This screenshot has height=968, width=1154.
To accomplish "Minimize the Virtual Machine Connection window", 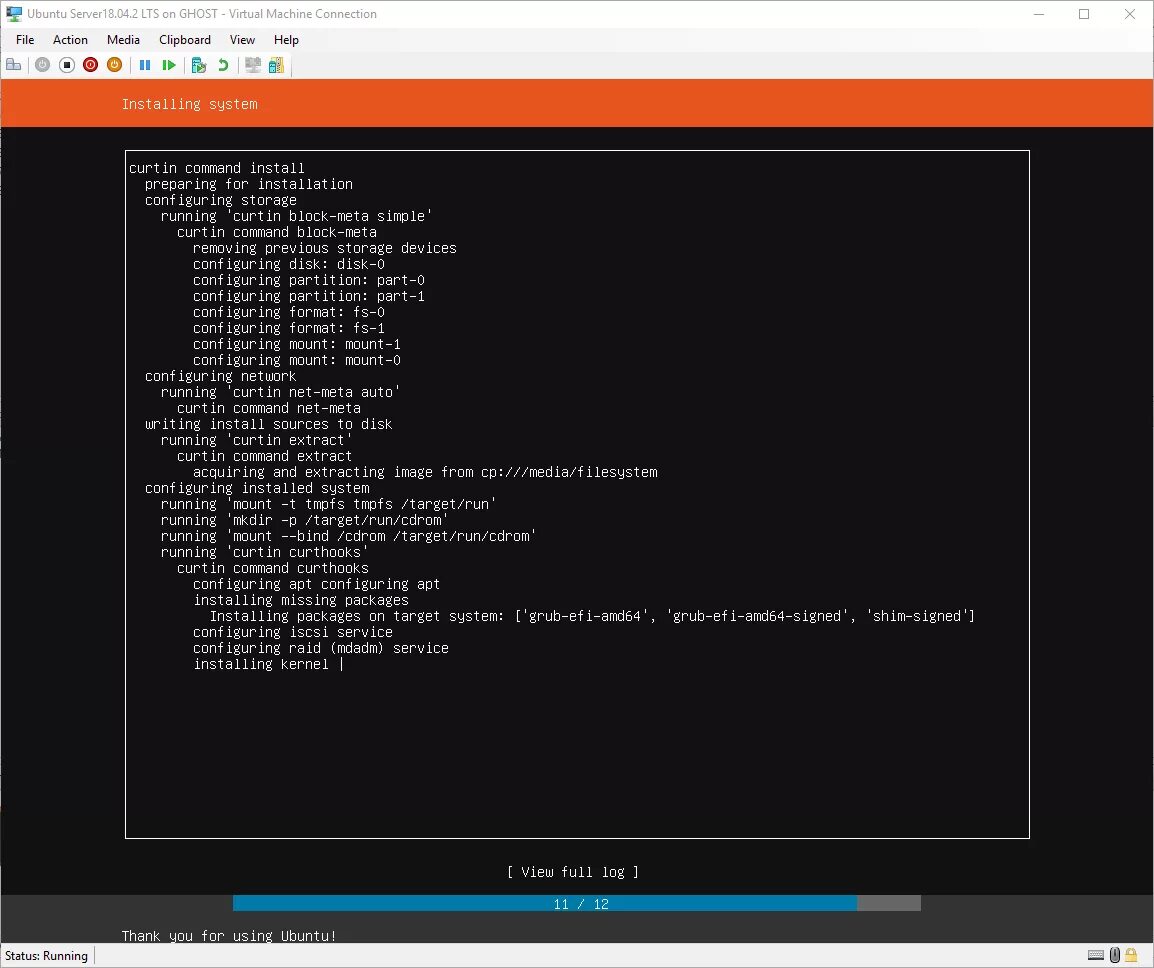I will point(1038,14).
